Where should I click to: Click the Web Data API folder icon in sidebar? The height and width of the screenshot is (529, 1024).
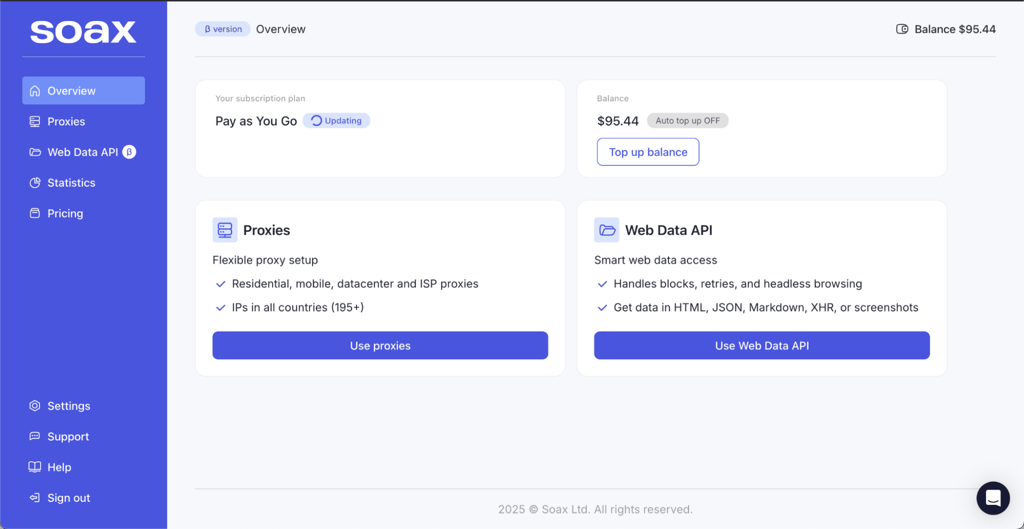tap(35, 152)
